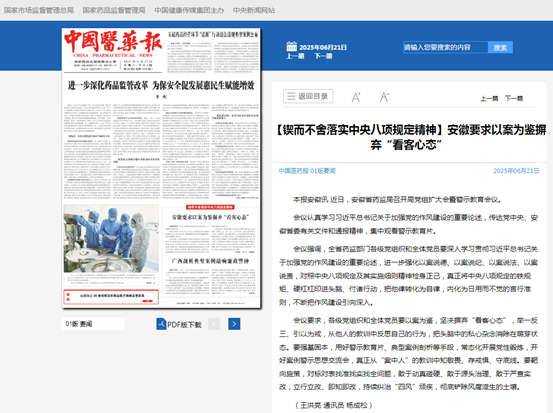Decrease article font size with A-

click(384, 97)
